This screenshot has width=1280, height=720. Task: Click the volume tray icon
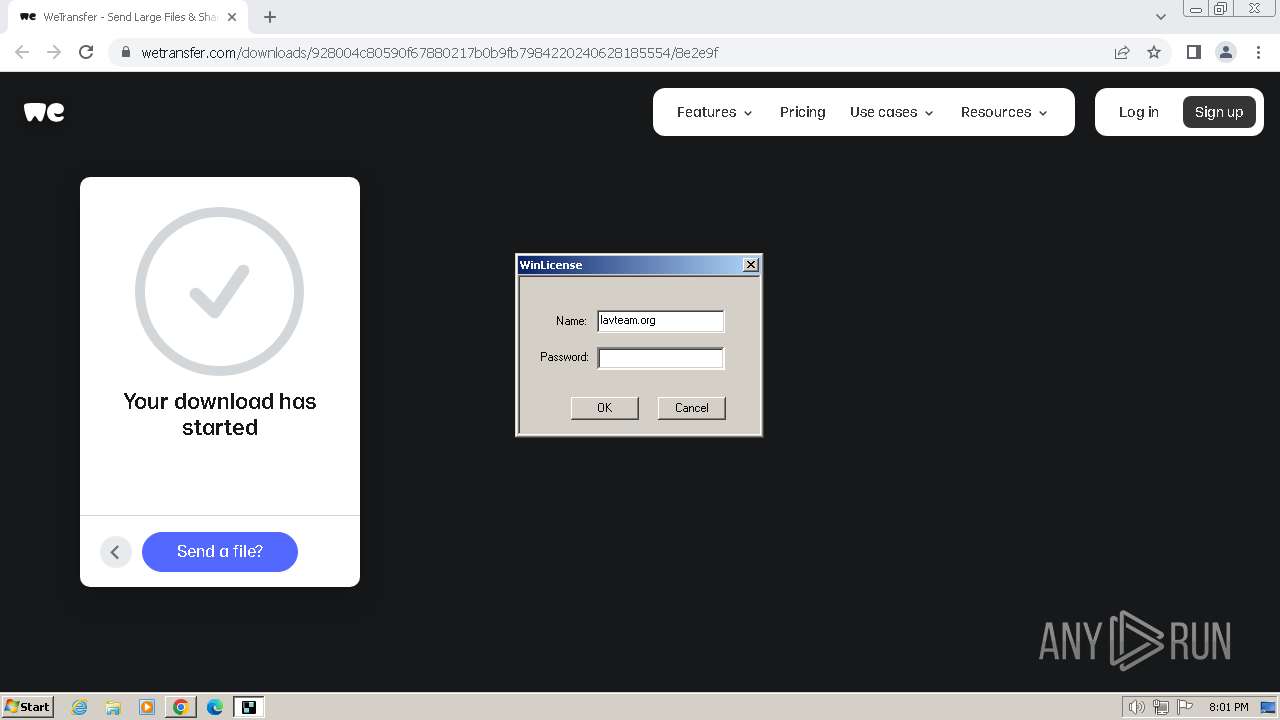click(1137, 707)
